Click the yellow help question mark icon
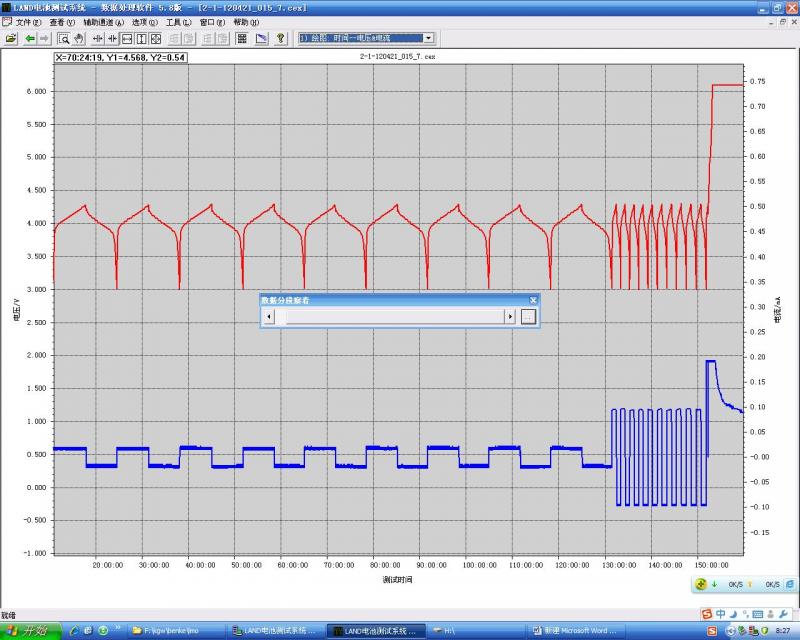This screenshot has height=640, width=800. [x=281, y=38]
